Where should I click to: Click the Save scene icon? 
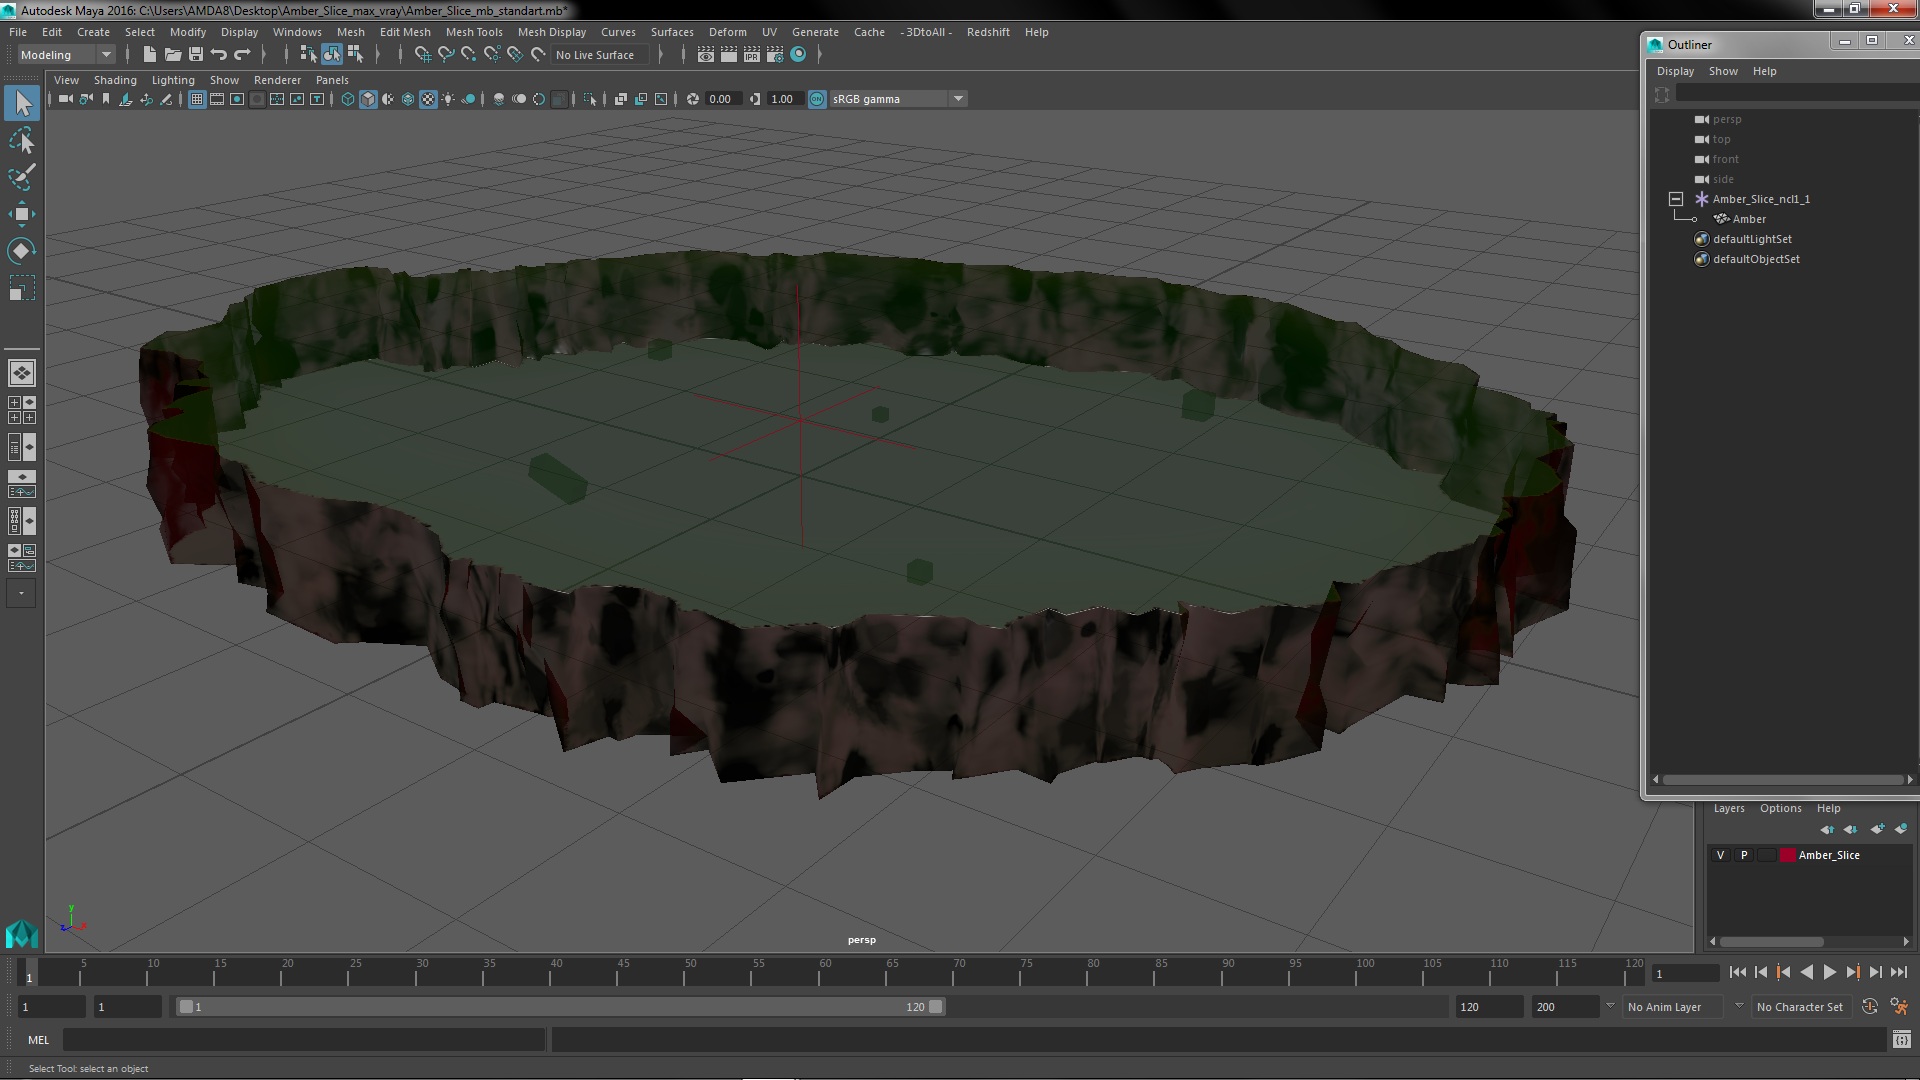click(196, 55)
